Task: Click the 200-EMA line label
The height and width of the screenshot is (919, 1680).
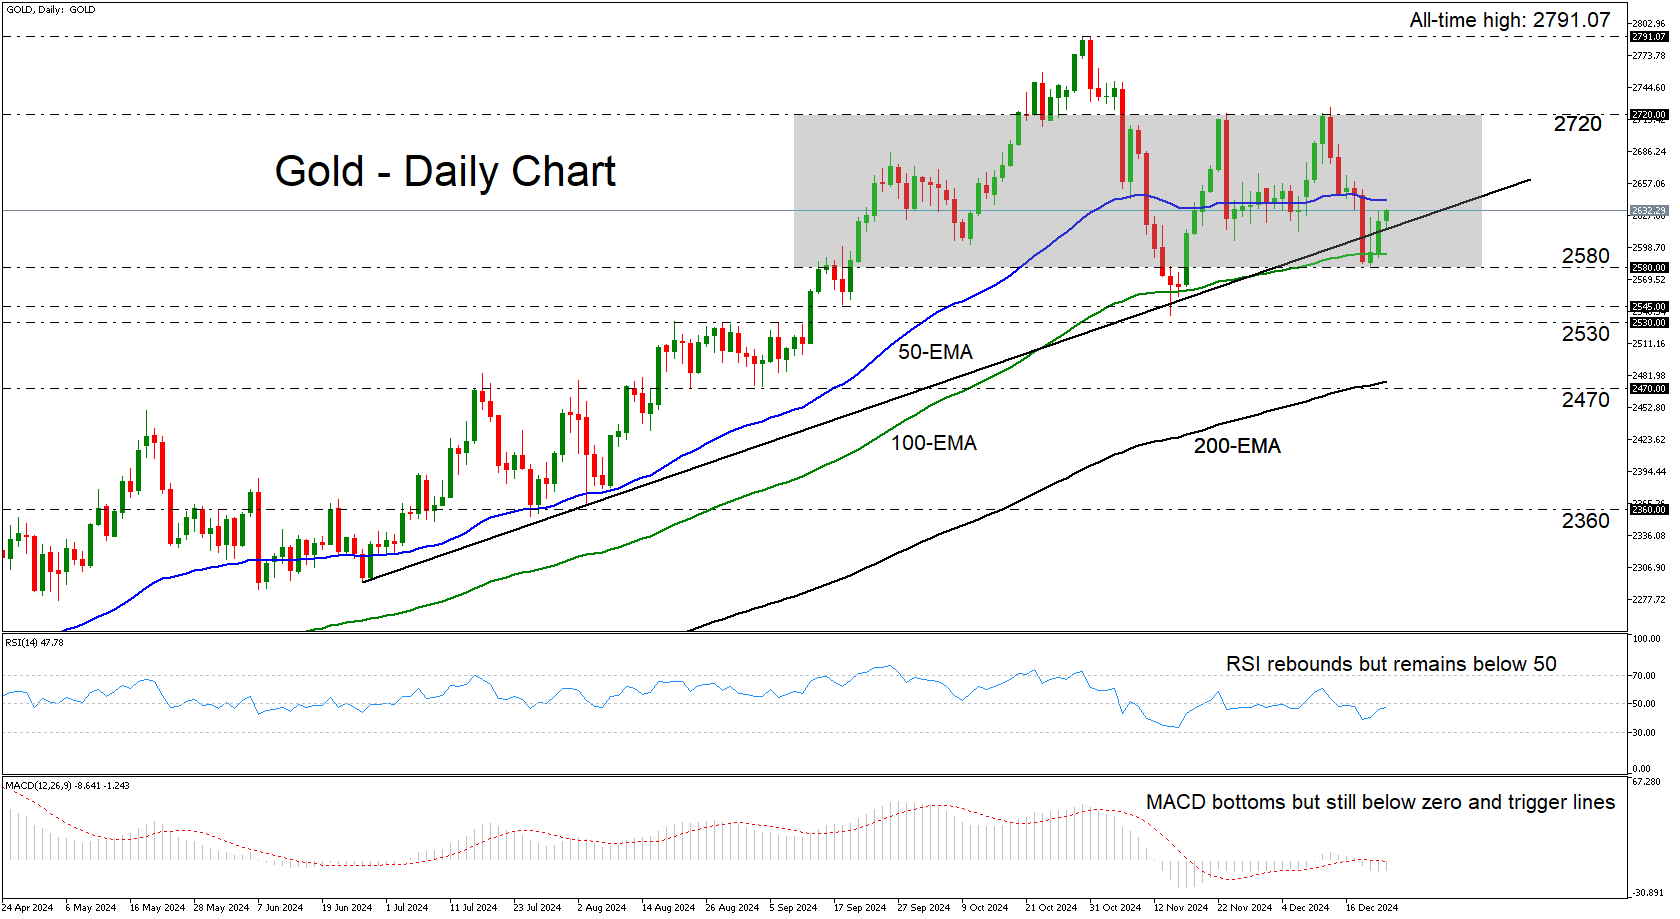Action: click(1236, 446)
